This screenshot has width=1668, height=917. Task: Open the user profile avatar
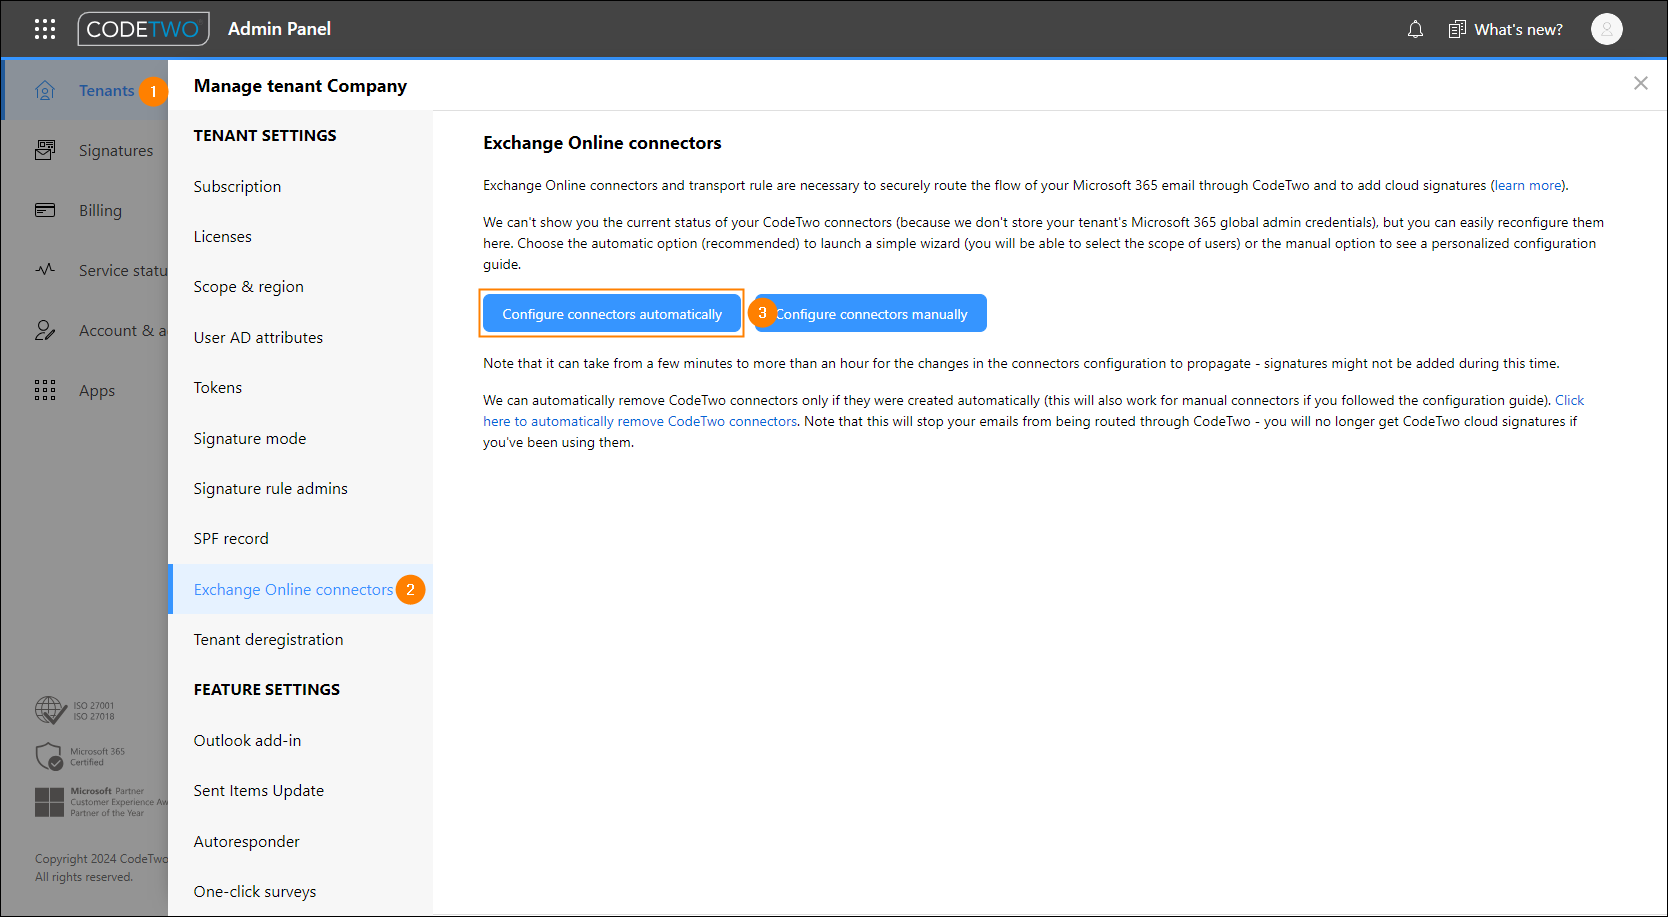pyautogui.click(x=1606, y=29)
